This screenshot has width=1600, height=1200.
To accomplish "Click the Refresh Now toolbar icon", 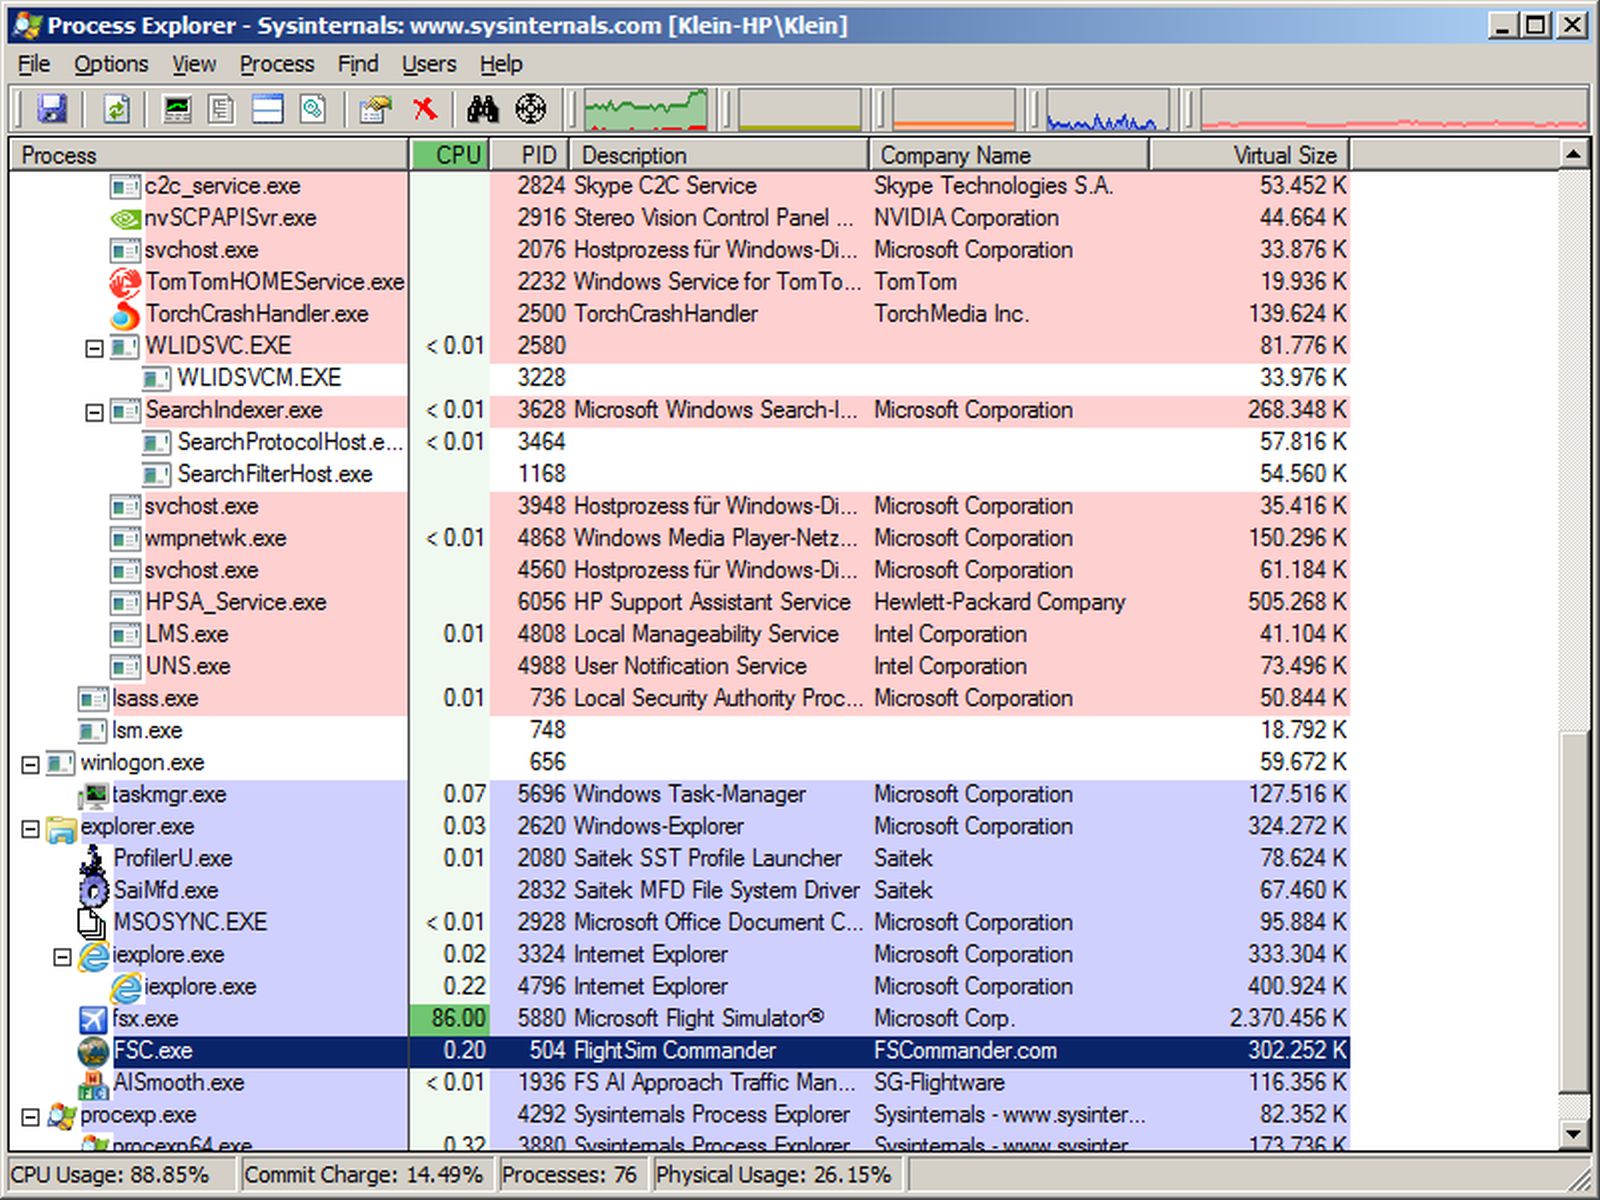I will click(117, 109).
